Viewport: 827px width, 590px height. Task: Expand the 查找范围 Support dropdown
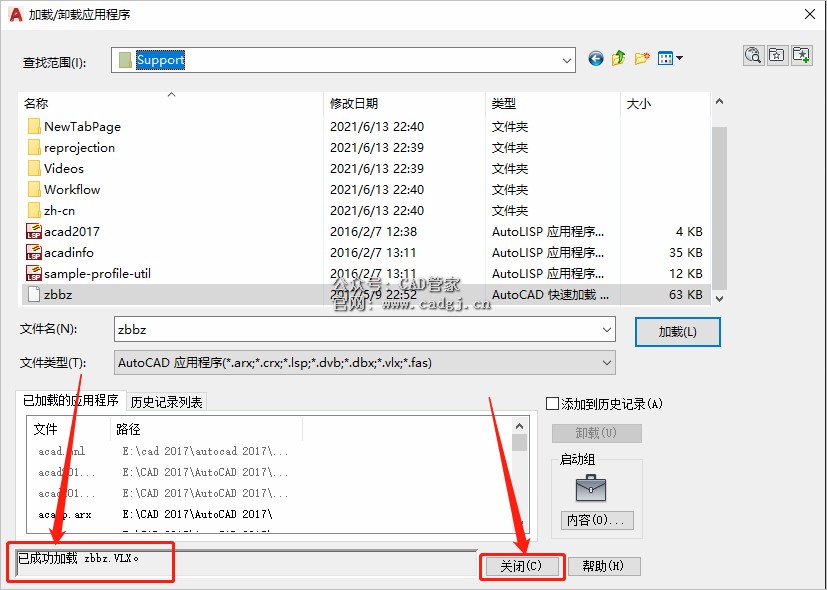(x=567, y=60)
